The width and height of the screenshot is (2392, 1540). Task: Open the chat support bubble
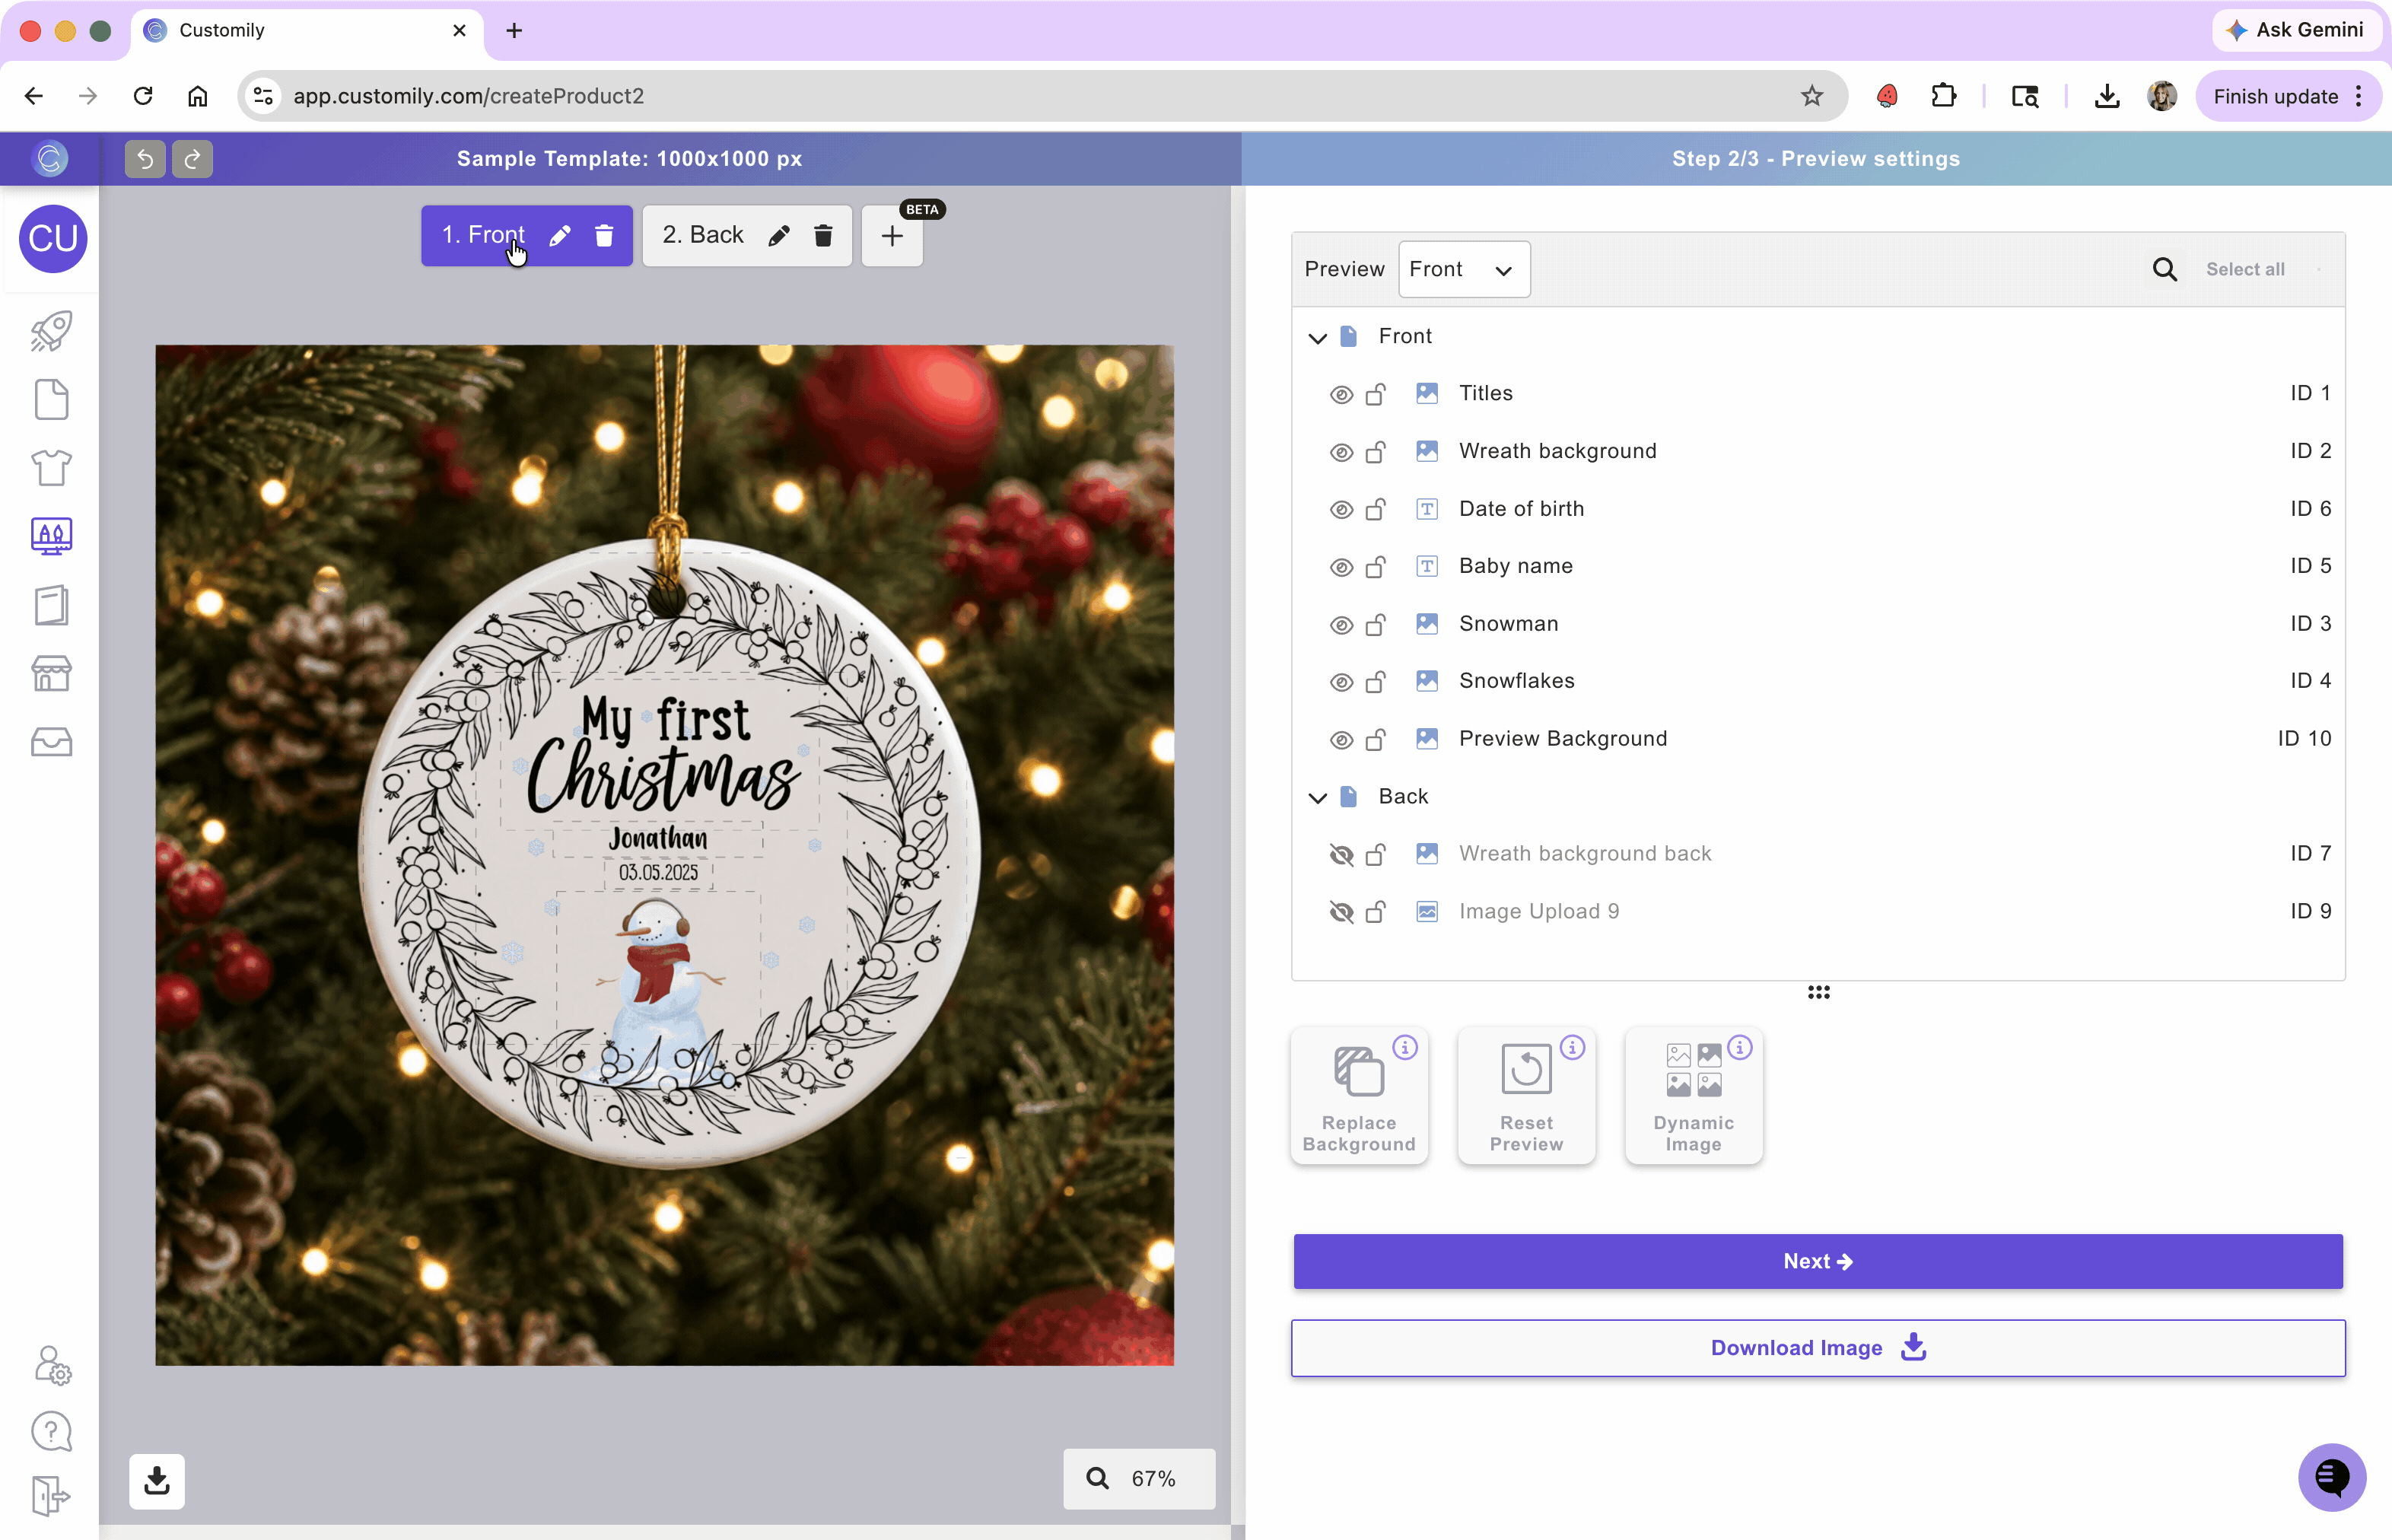pos(2332,1476)
